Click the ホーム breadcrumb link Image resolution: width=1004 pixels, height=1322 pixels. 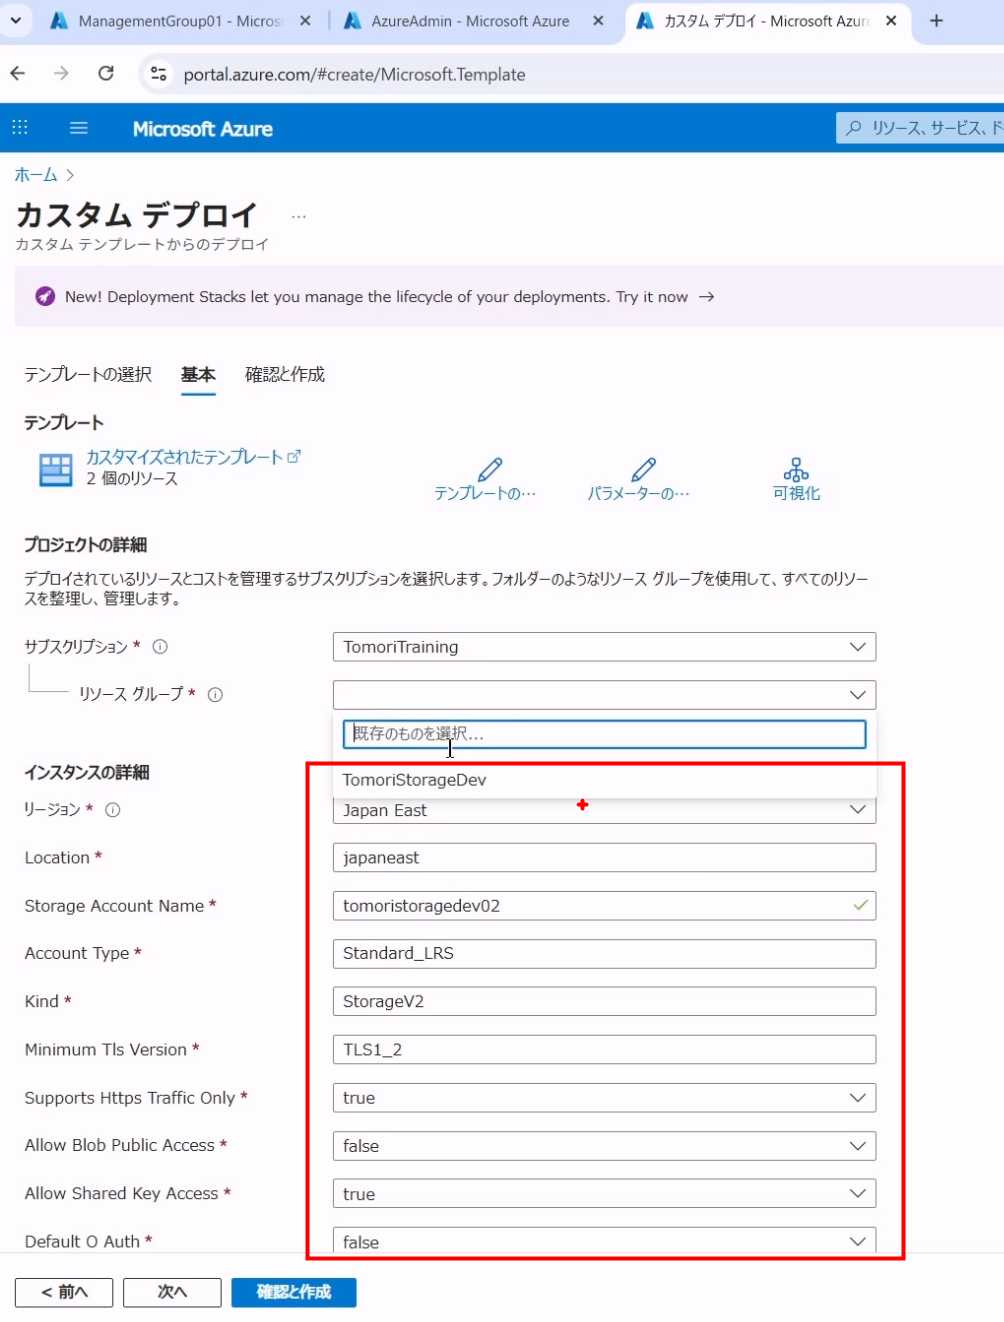tap(36, 175)
